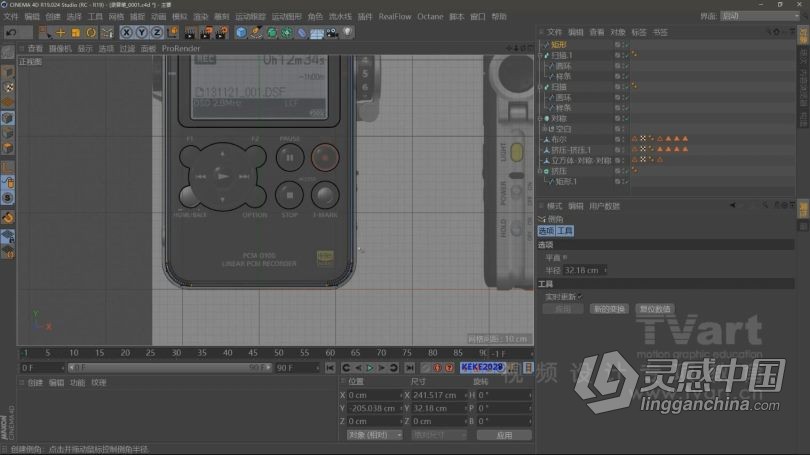
Task: Activate the Rotate tool icon
Action: [91, 33]
